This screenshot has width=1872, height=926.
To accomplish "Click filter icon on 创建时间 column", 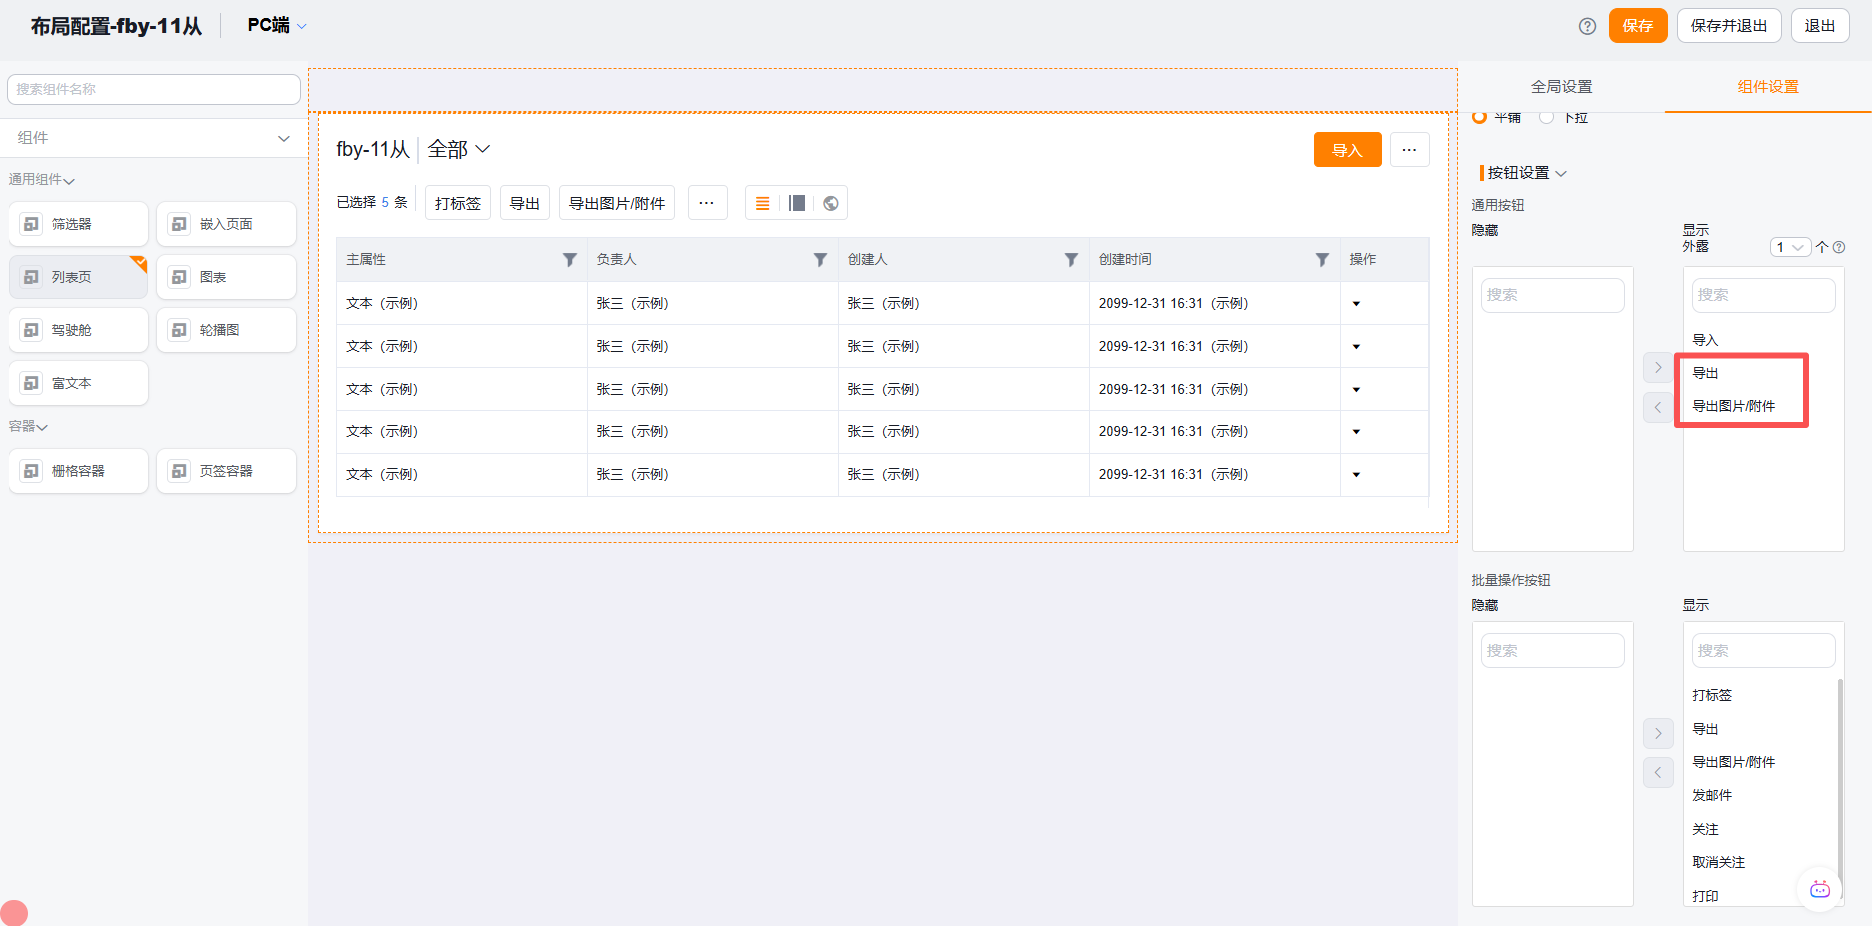I will pos(1322,260).
